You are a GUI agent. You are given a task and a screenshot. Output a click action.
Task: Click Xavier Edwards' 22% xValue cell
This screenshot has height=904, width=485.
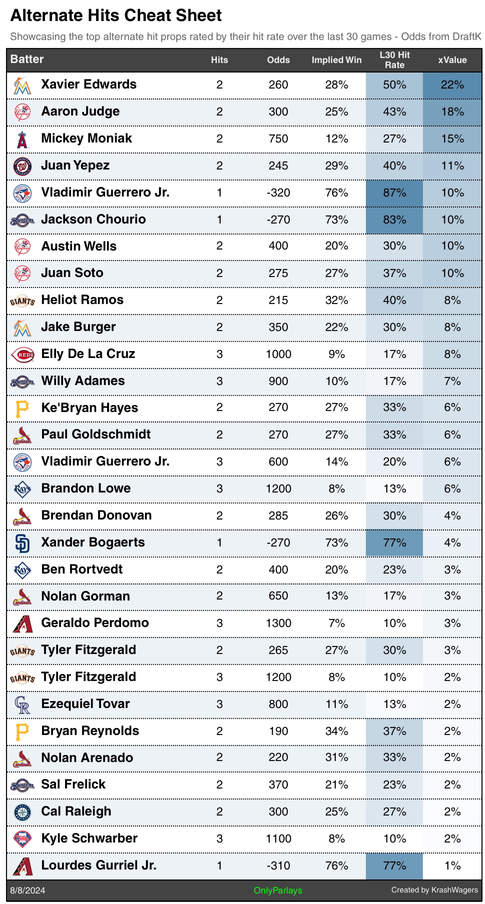452,85
